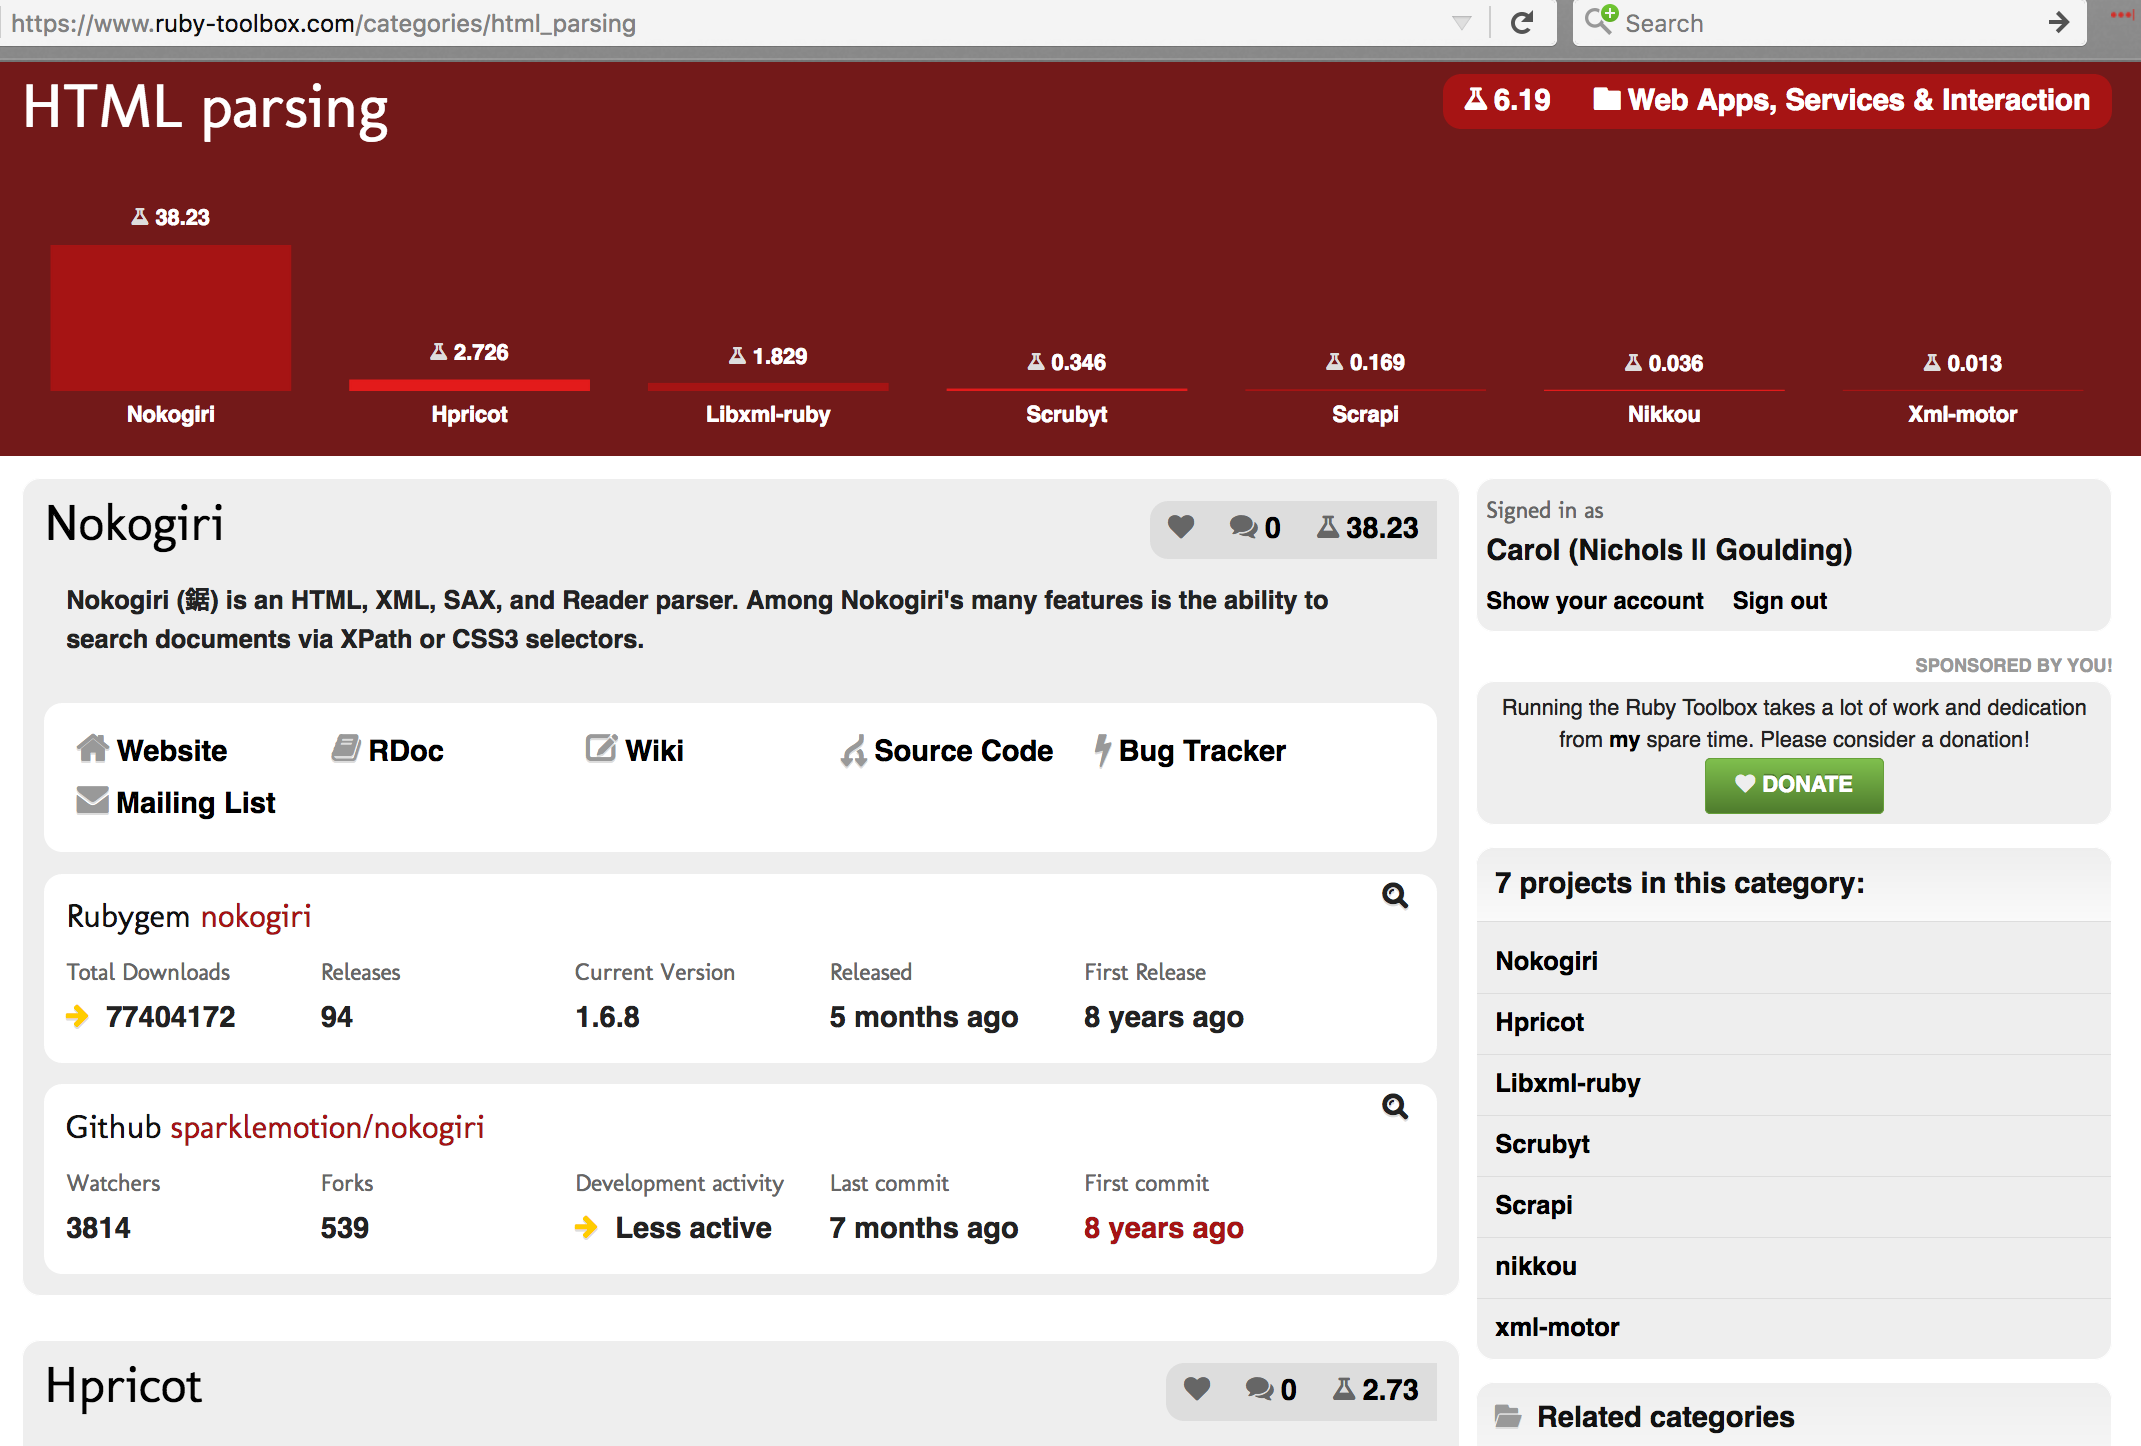Image resolution: width=2141 pixels, height=1446 pixels.
Task: Click Sign out
Action: 1779,601
